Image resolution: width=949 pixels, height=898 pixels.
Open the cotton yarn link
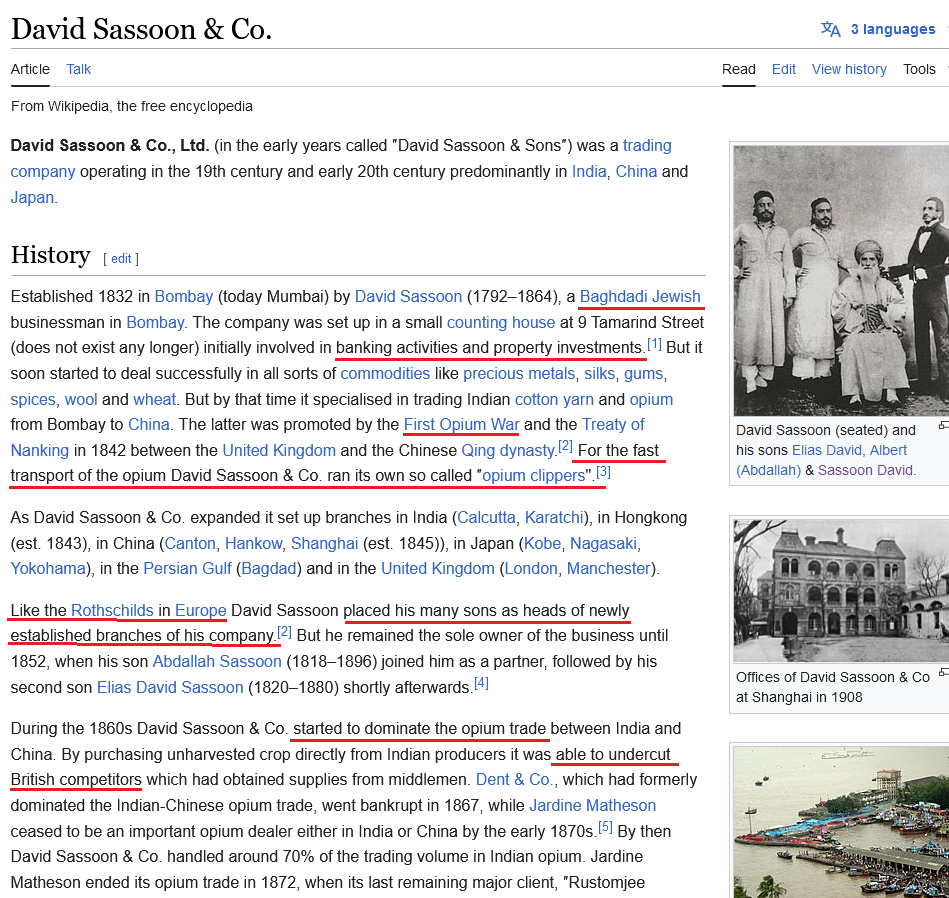tap(554, 399)
